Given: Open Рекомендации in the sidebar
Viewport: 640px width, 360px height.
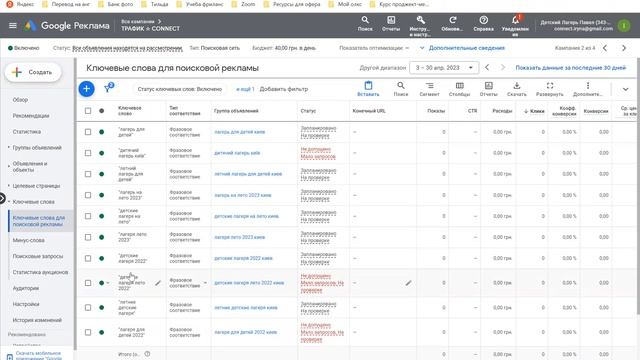Looking at the screenshot, I should 31,116.
